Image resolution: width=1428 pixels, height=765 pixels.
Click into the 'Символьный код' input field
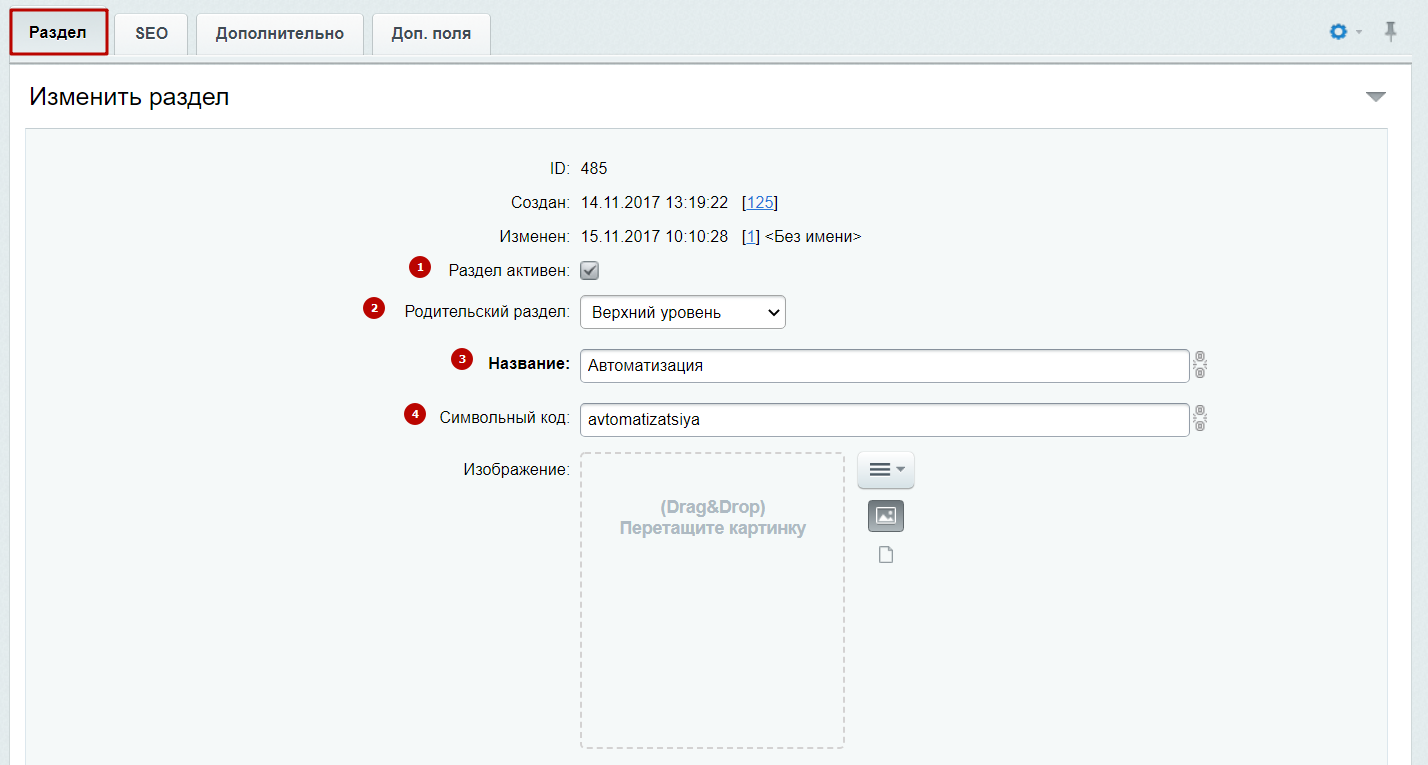884,419
